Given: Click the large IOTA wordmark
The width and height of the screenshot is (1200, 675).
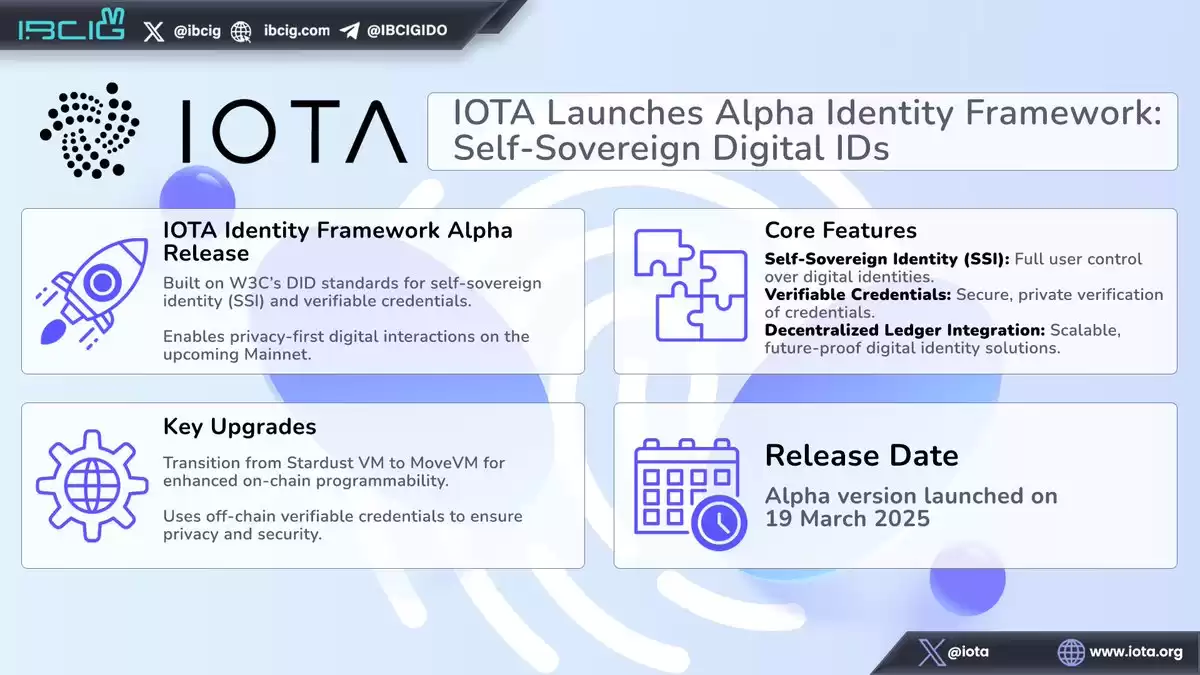Looking at the screenshot, I should pos(294,131).
